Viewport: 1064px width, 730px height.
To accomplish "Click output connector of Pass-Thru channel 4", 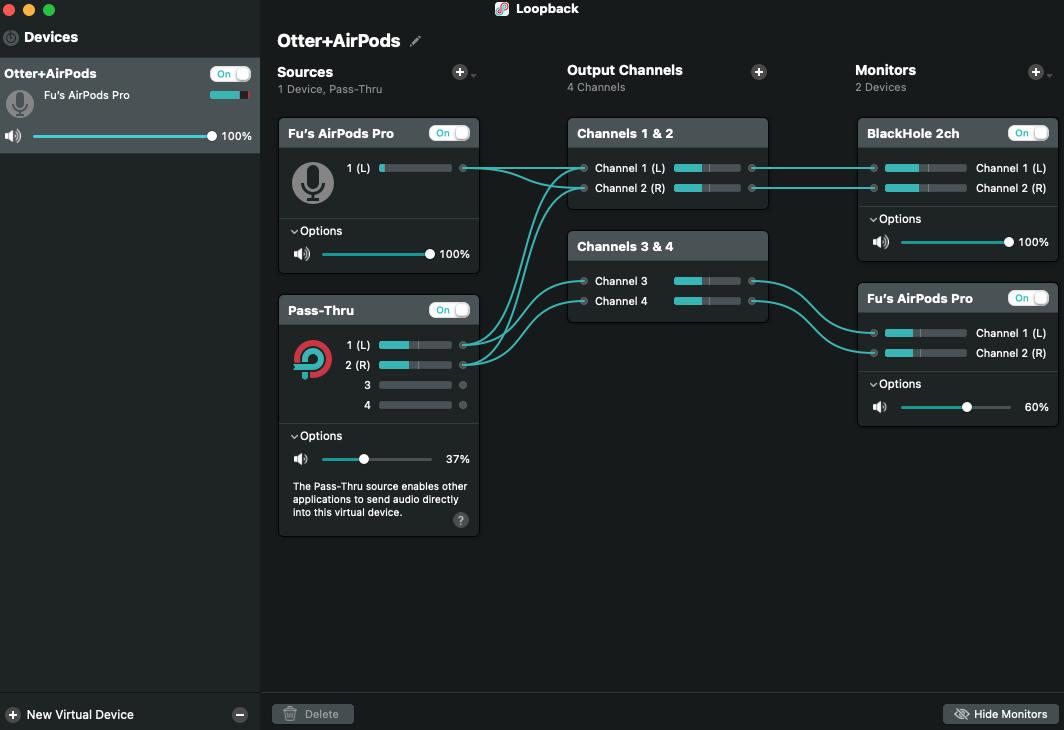I will pyautogui.click(x=463, y=405).
